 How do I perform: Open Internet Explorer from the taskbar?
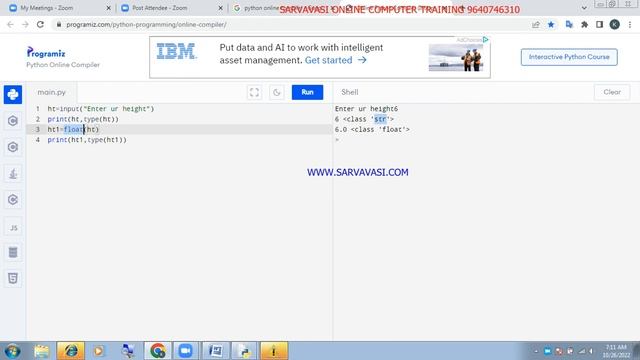[x=70, y=351]
